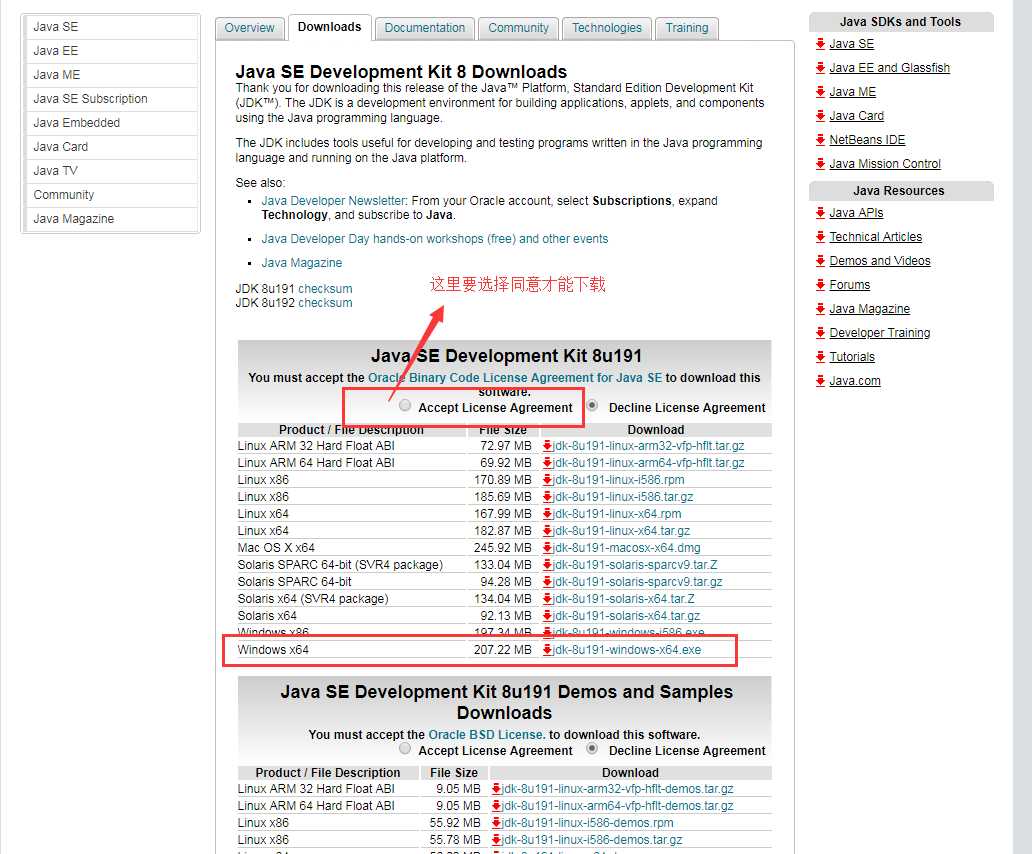Open Community in the left navigation menu

(111, 195)
